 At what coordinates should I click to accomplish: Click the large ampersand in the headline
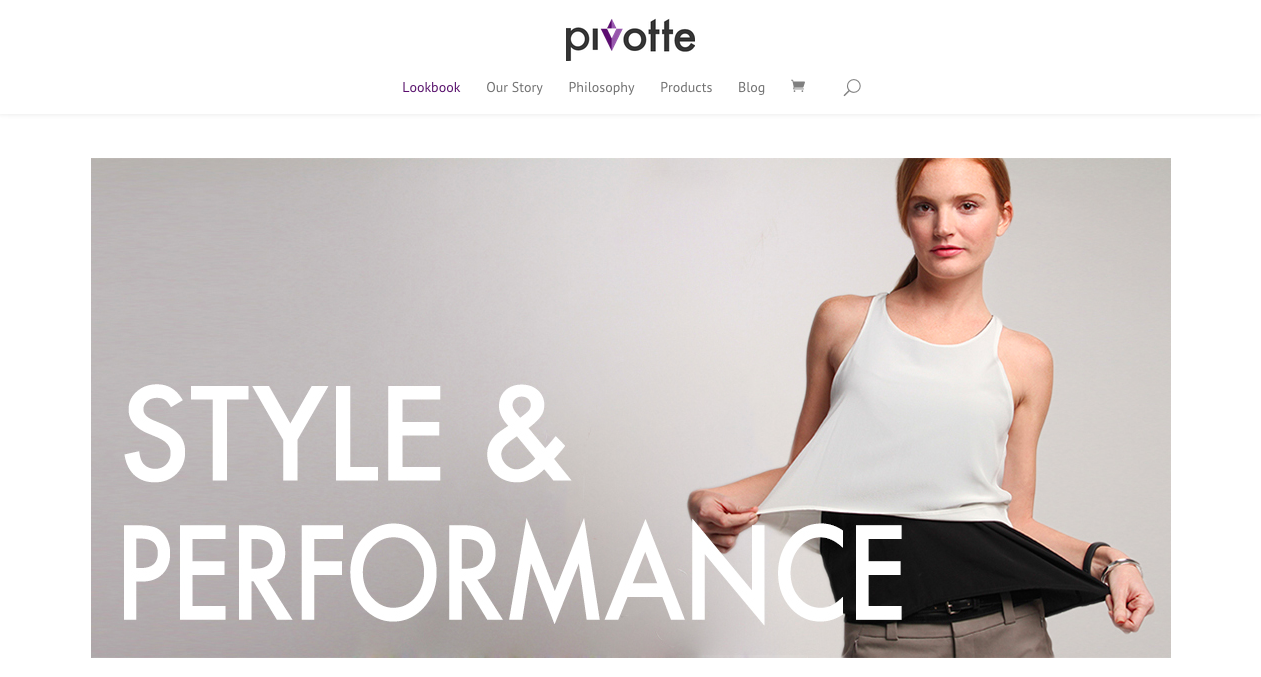point(526,431)
